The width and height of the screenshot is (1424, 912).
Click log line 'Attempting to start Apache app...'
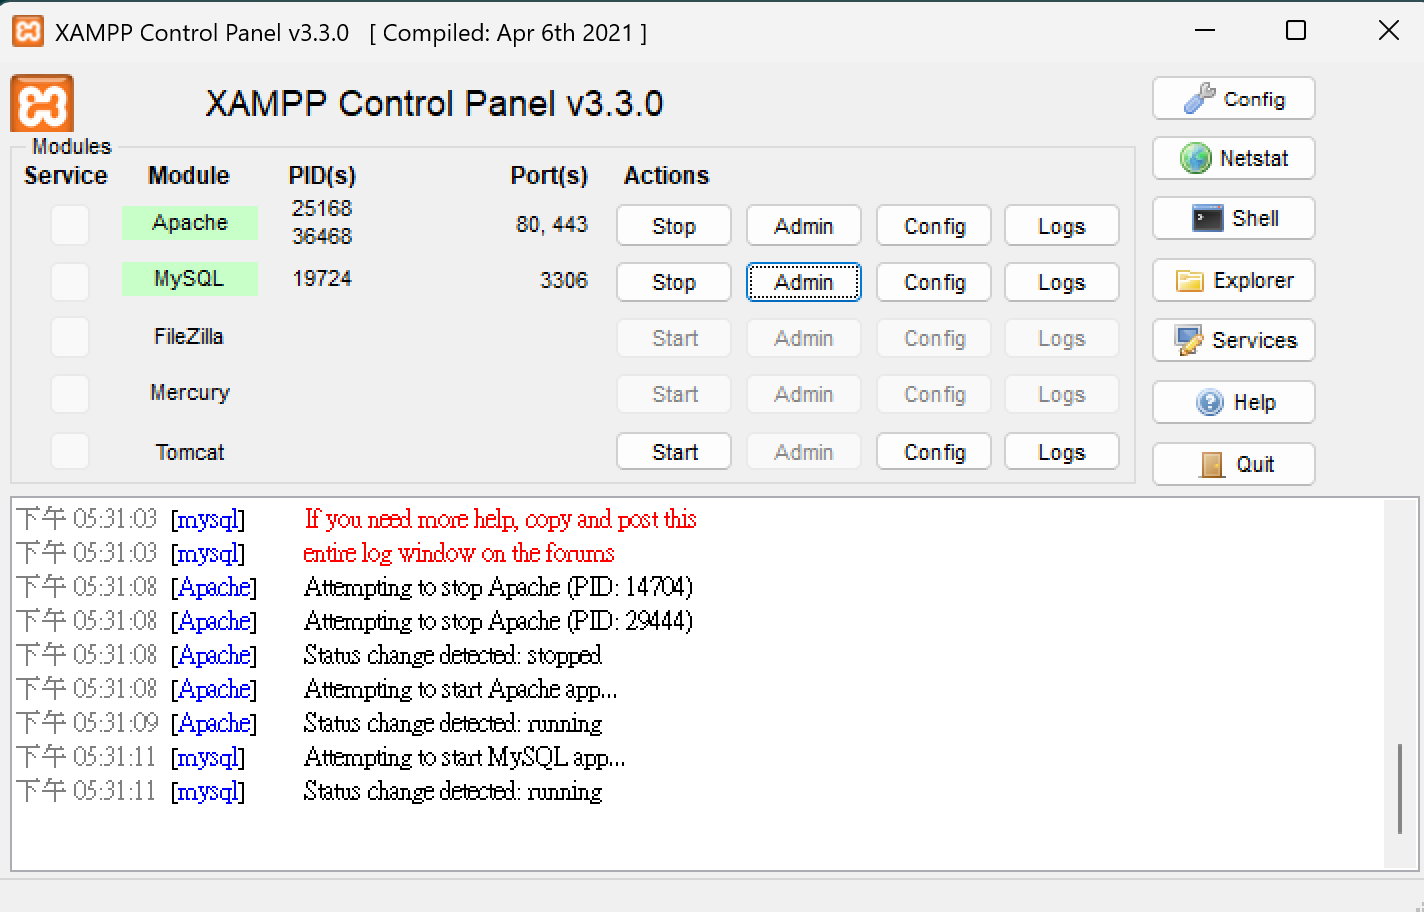460,689
